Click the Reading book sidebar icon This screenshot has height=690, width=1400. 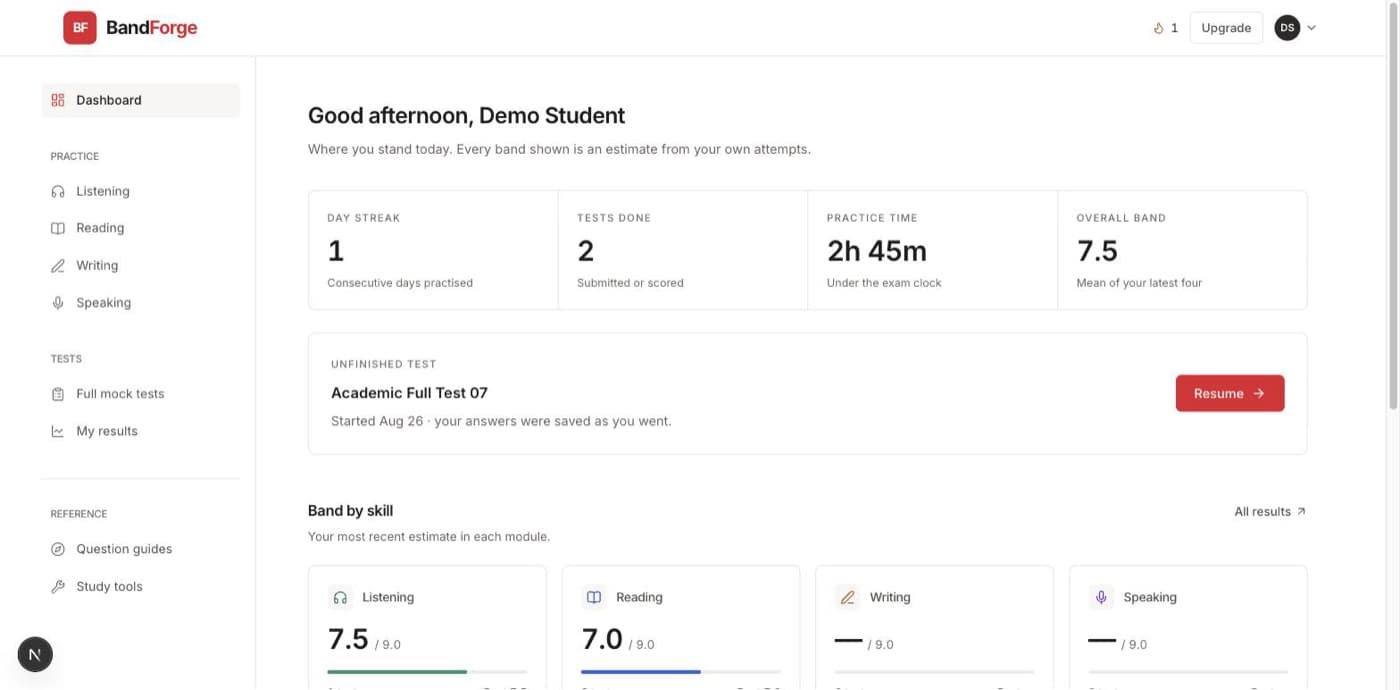(58, 228)
